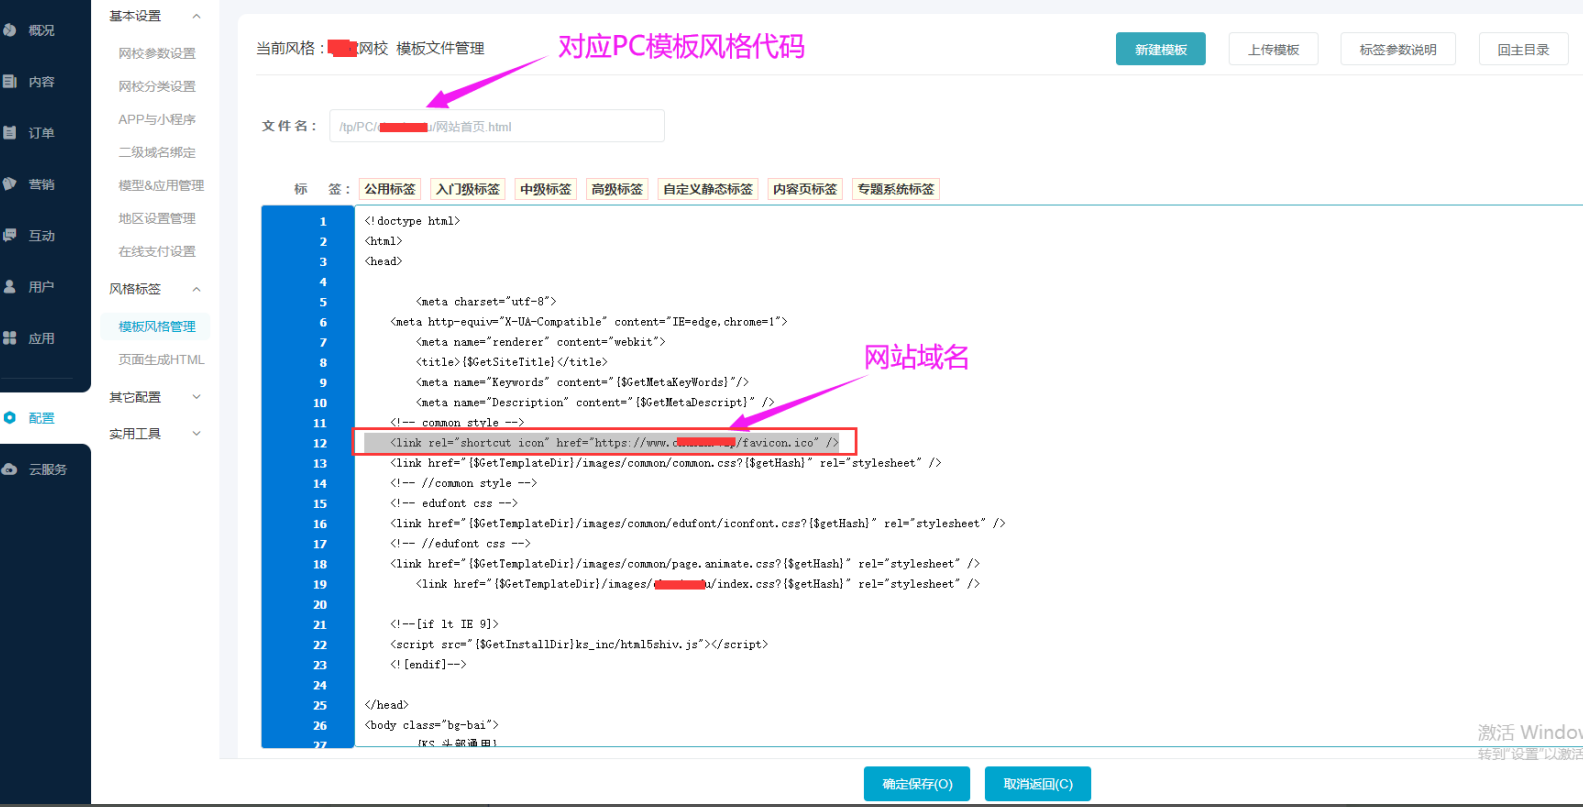Switch to the 公用标签 tag tab
The width and height of the screenshot is (1583, 807).
(x=389, y=189)
